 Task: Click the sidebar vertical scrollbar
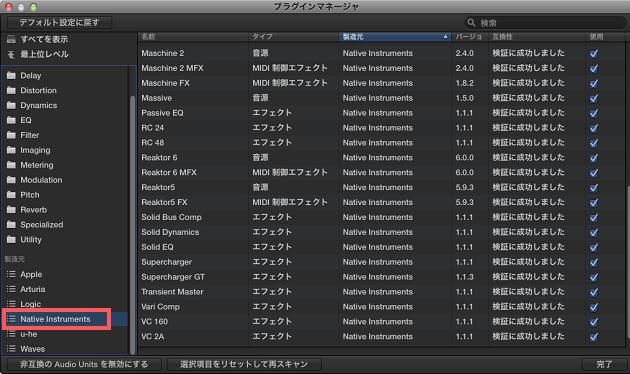pos(132,225)
